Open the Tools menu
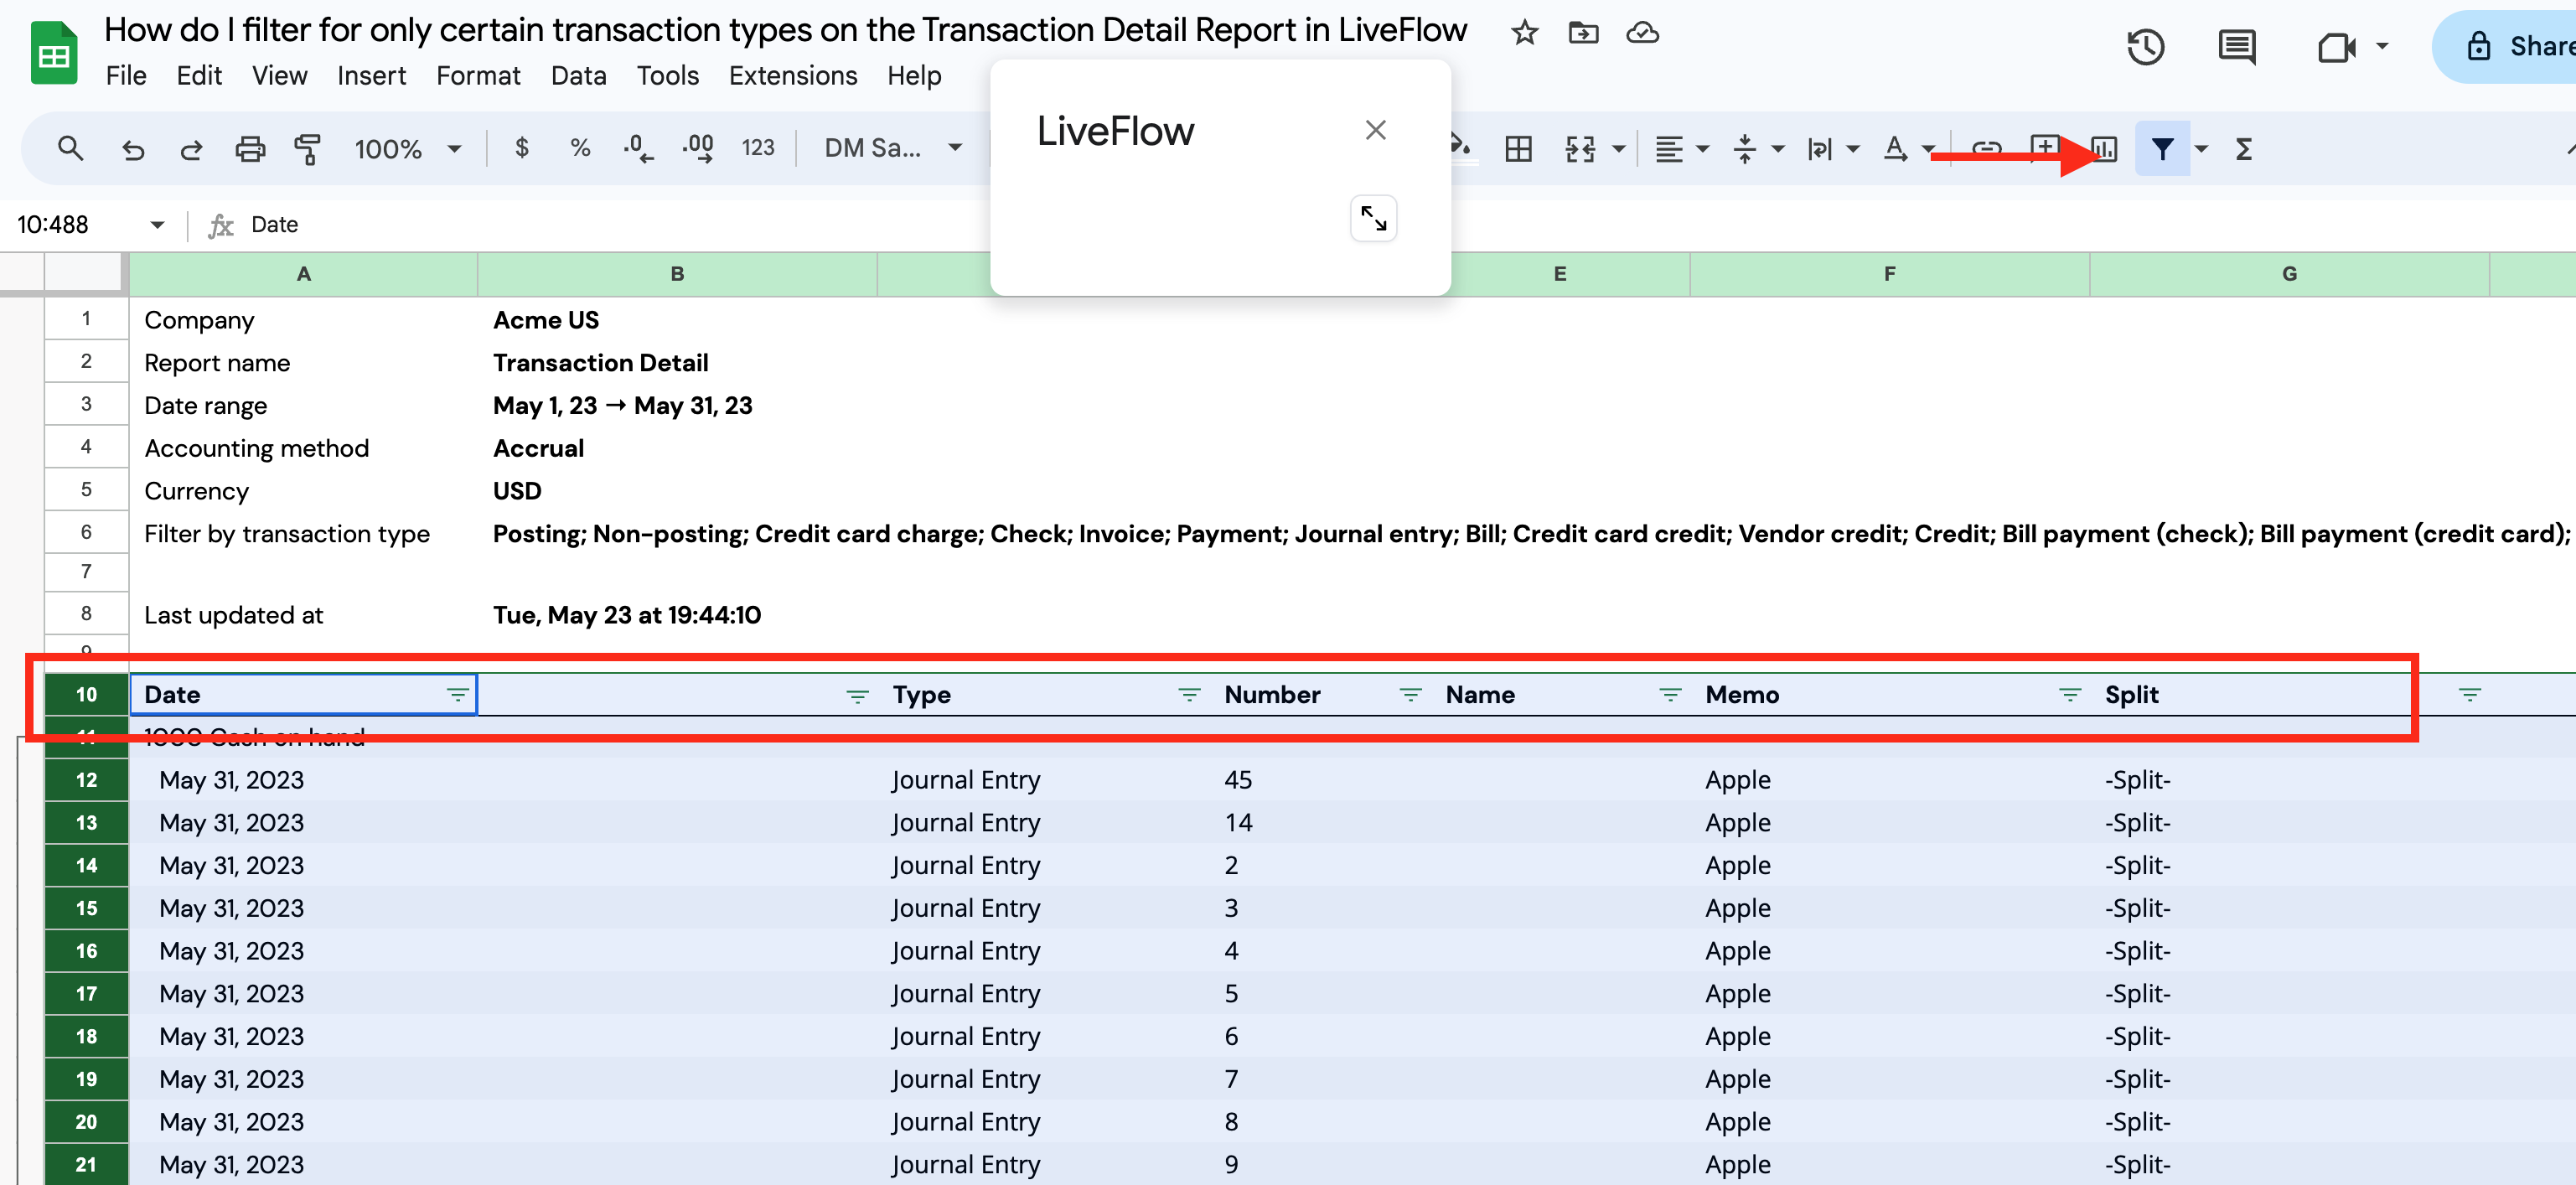This screenshot has height=1185, width=2576. coord(668,76)
